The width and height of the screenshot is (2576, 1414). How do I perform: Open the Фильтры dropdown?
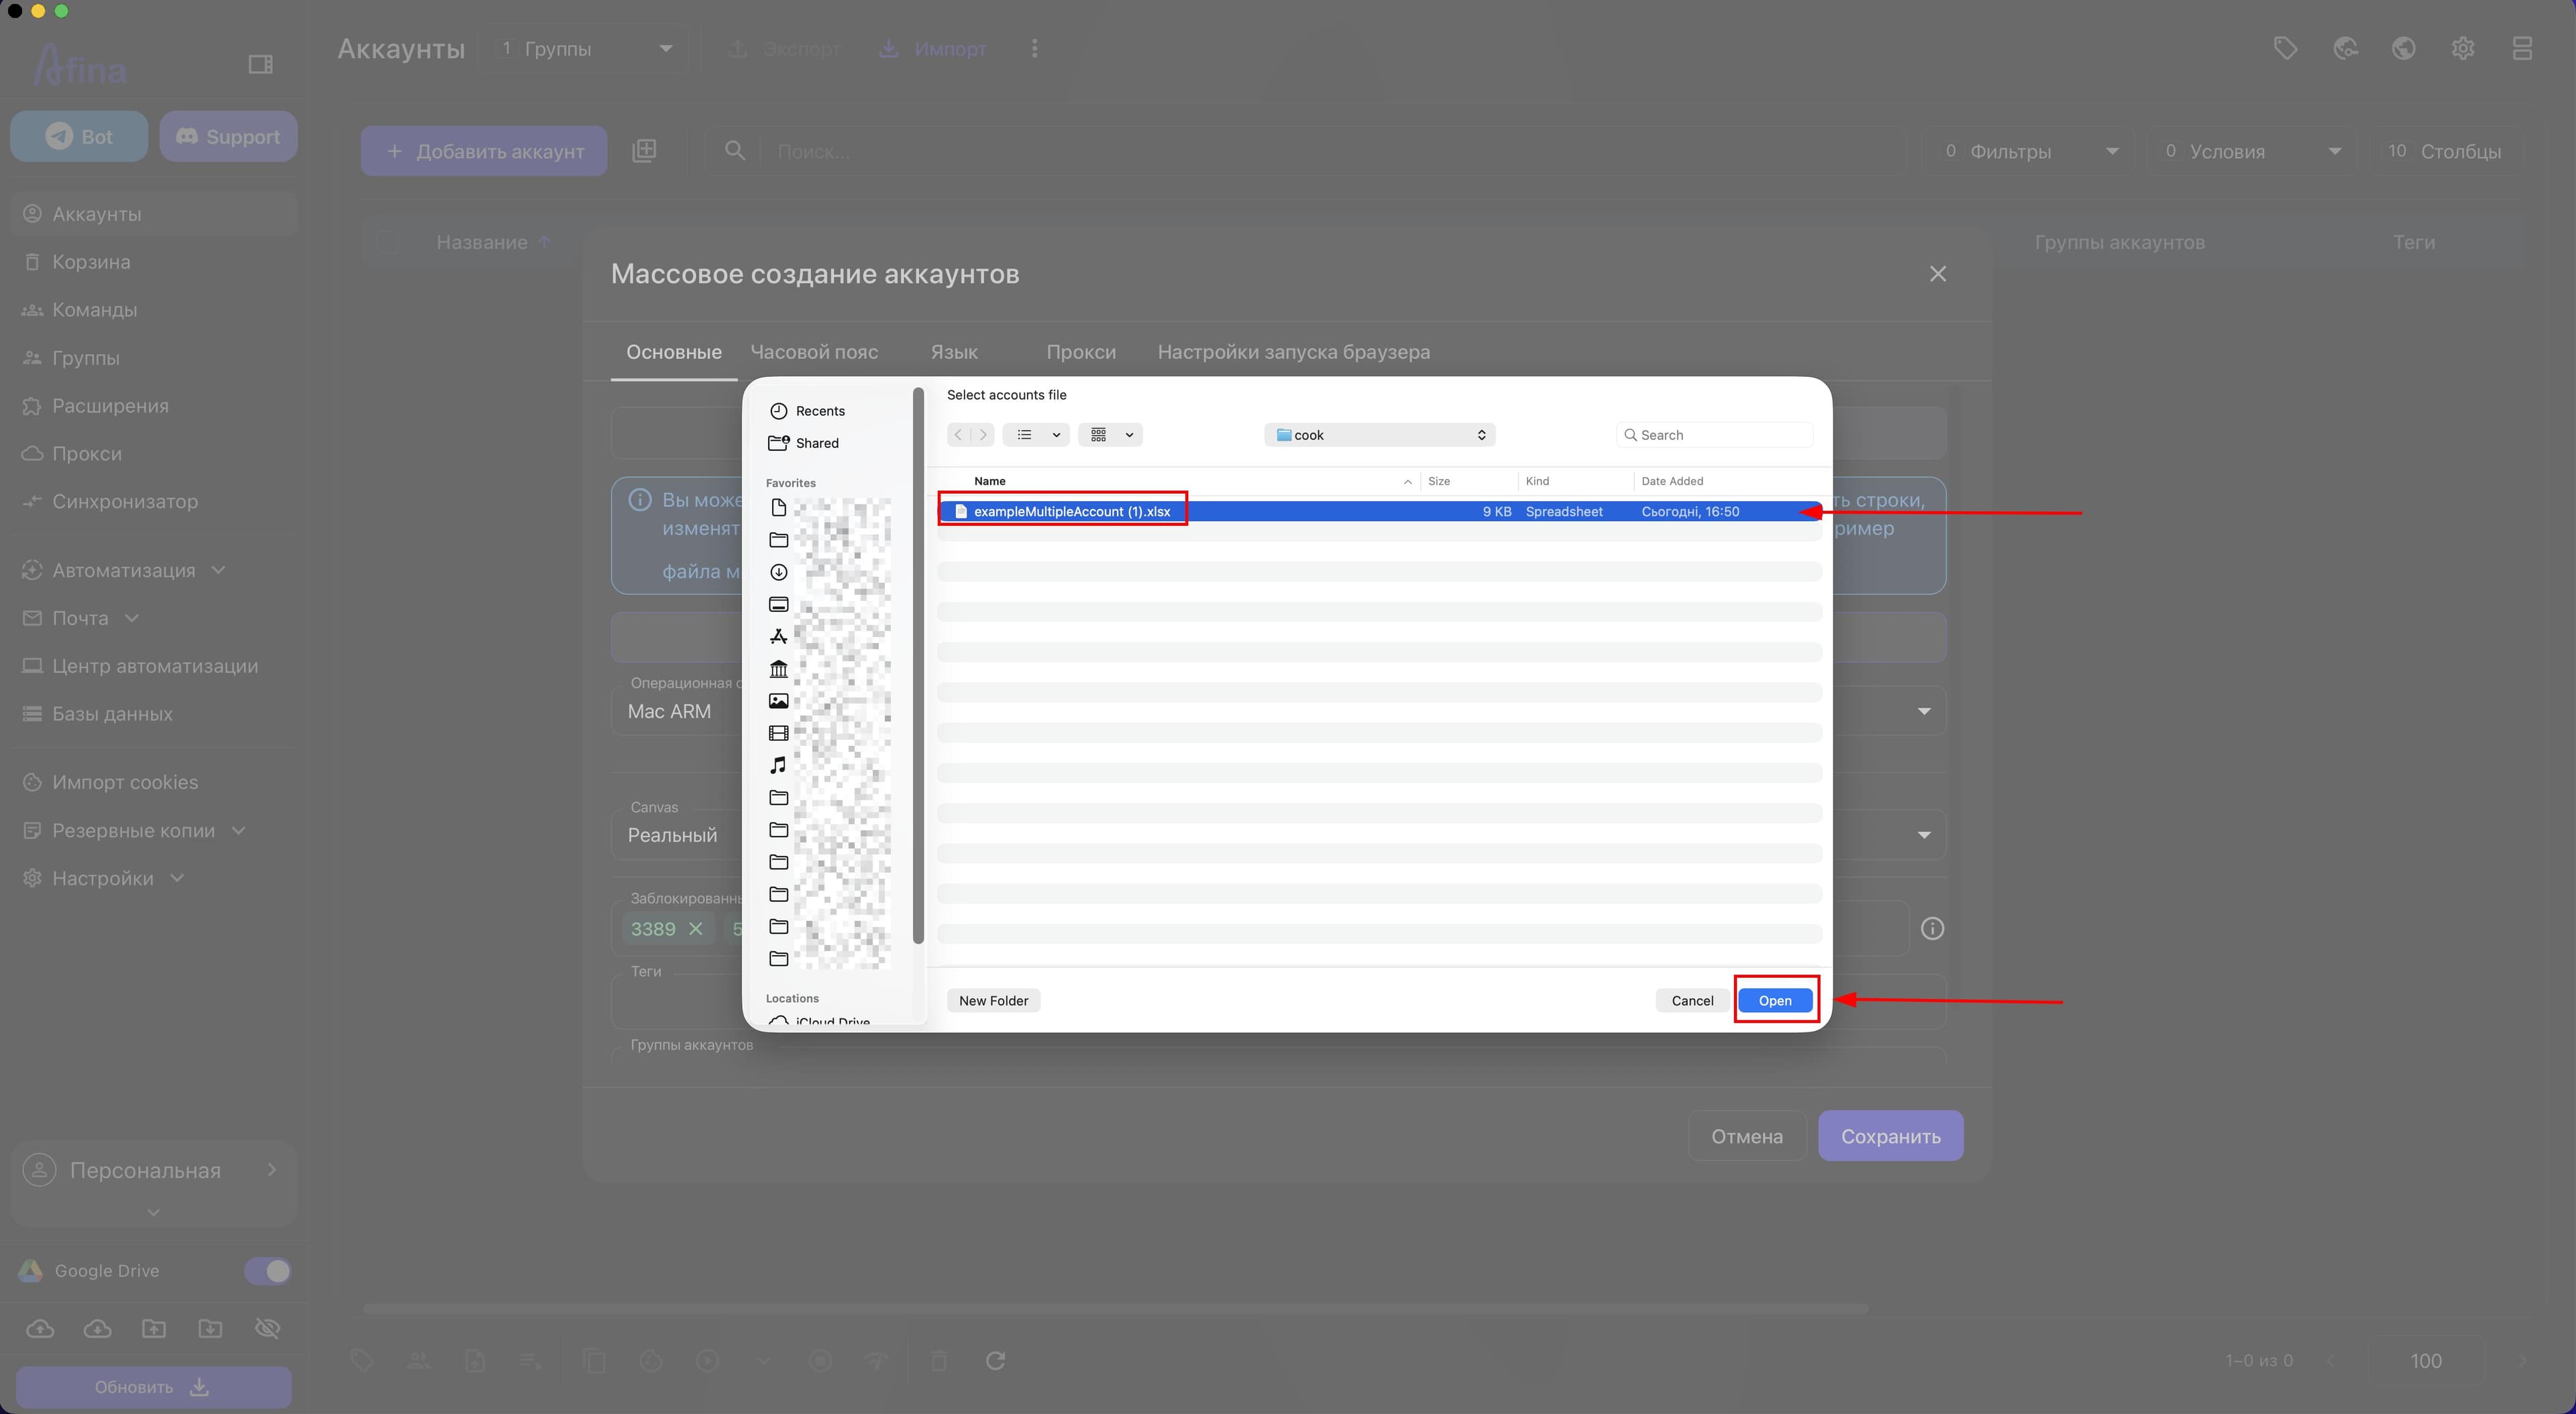[x=2029, y=151]
